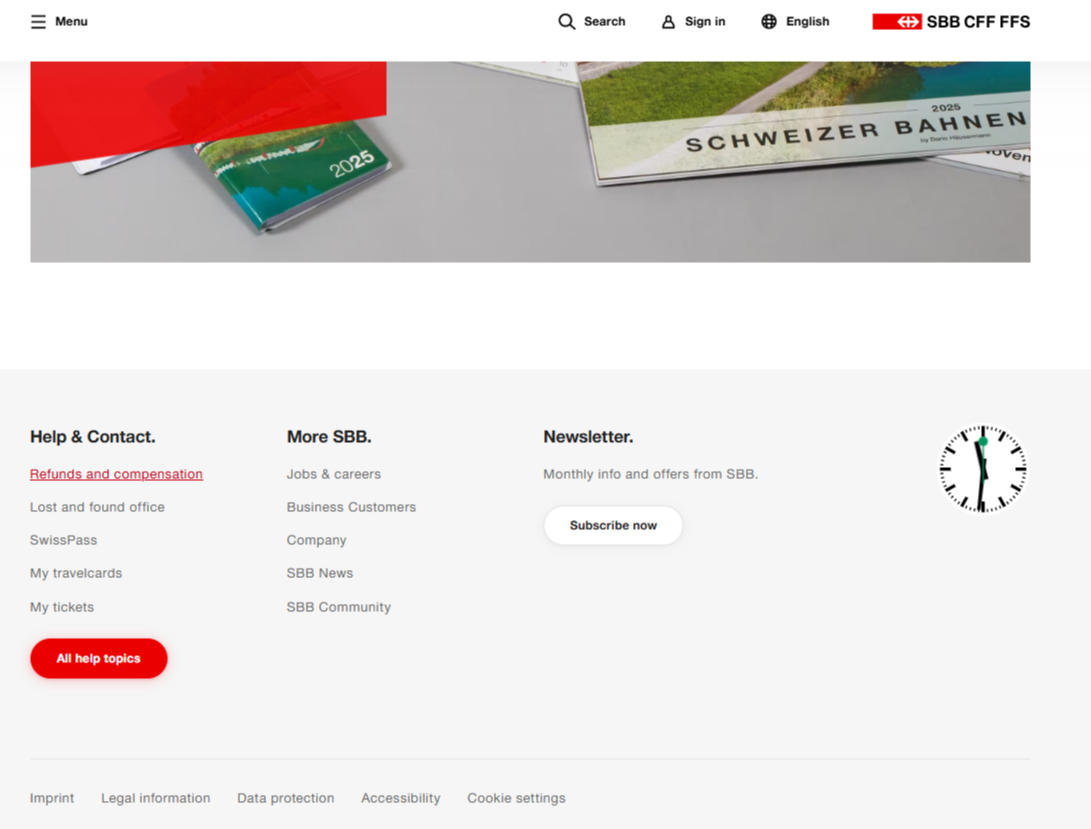1091x829 pixels.
Task: Open My tickets link
Action: (62, 607)
